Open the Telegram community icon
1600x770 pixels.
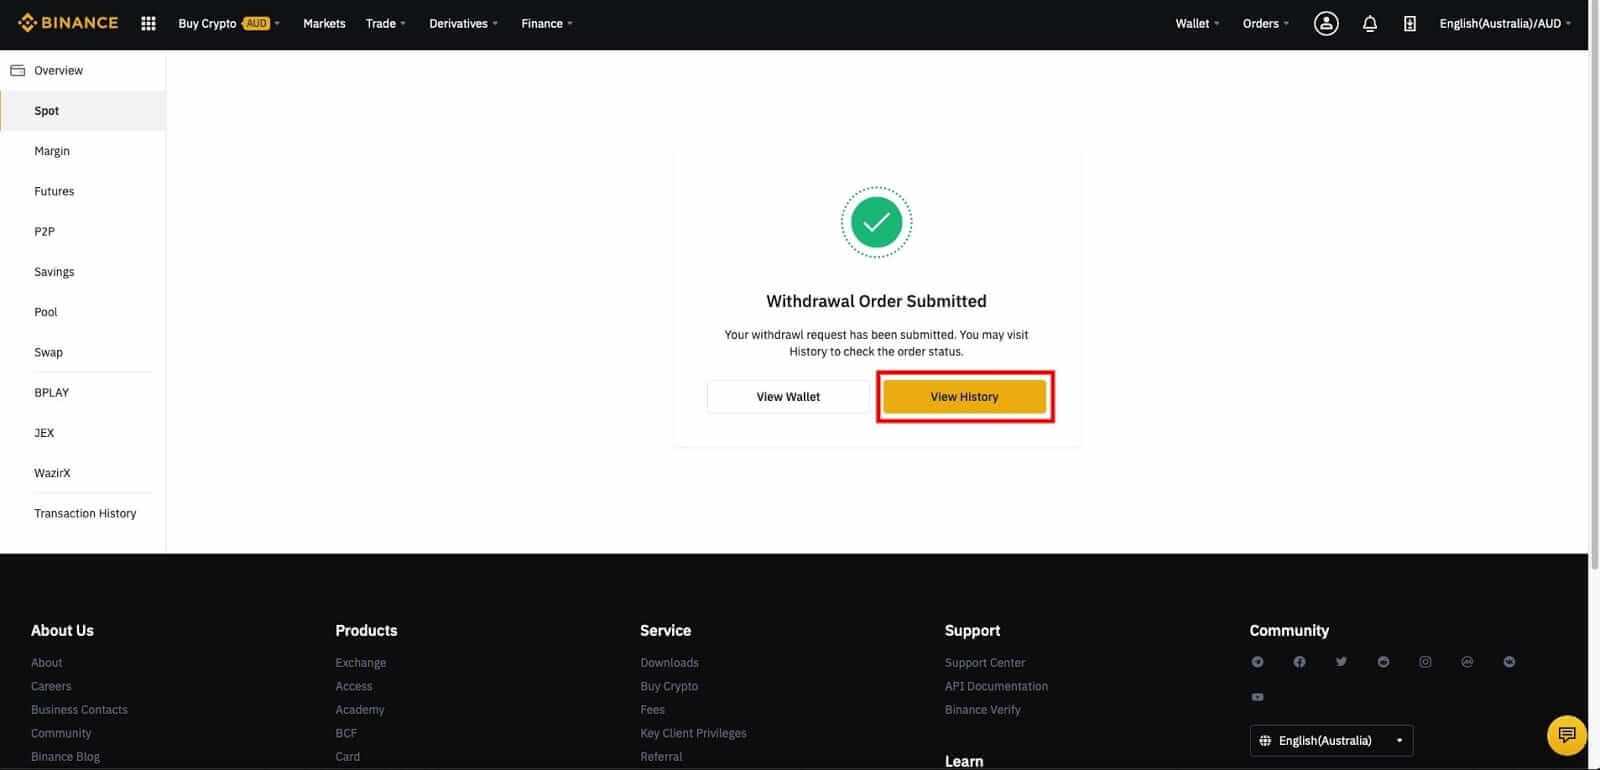pos(1257,662)
